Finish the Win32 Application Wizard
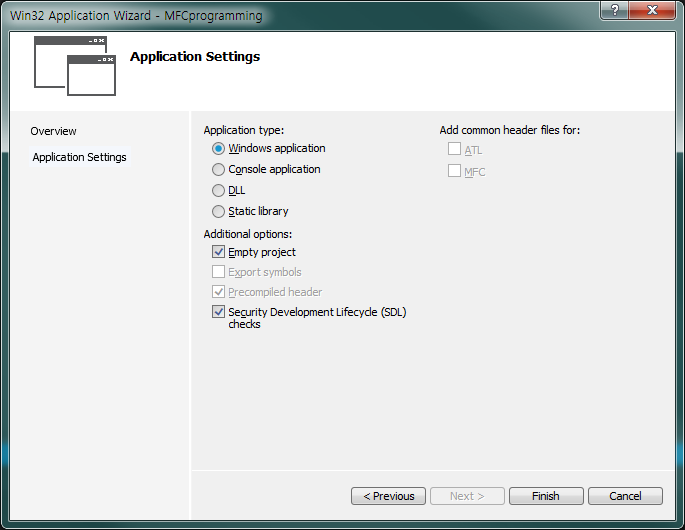685x530 pixels. click(546, 496)
